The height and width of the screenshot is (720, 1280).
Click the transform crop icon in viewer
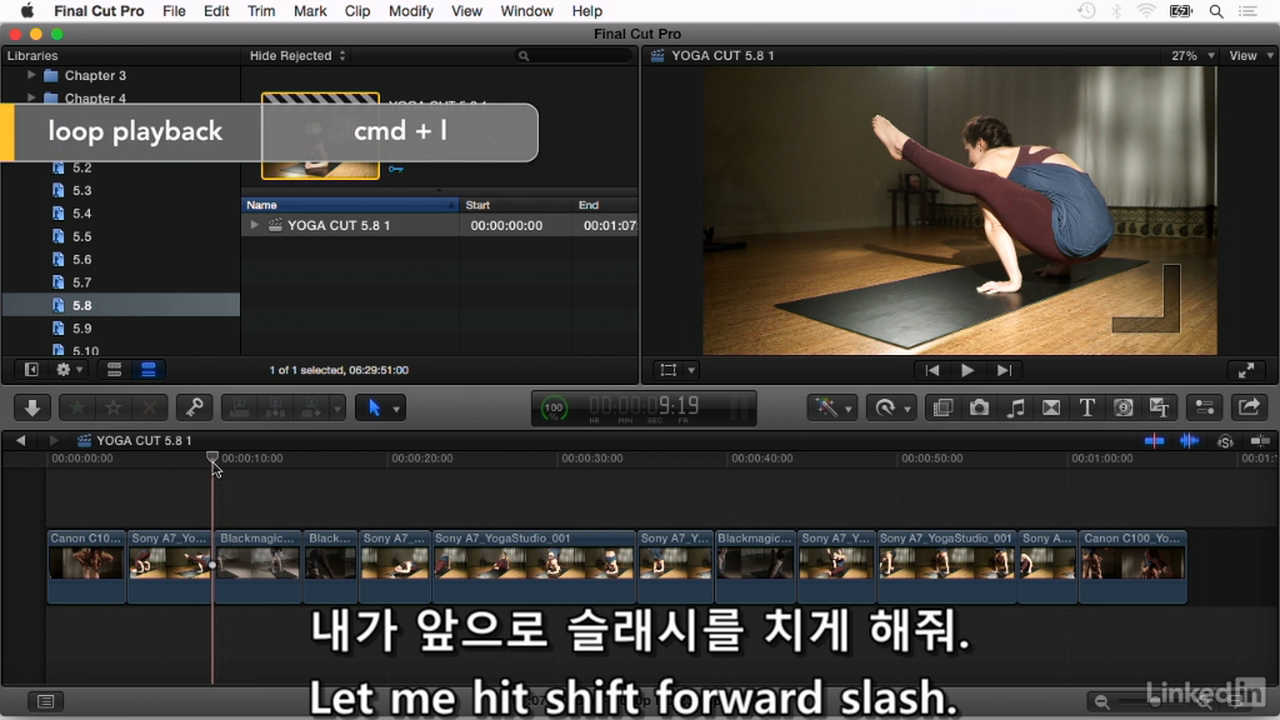(669, 370)
